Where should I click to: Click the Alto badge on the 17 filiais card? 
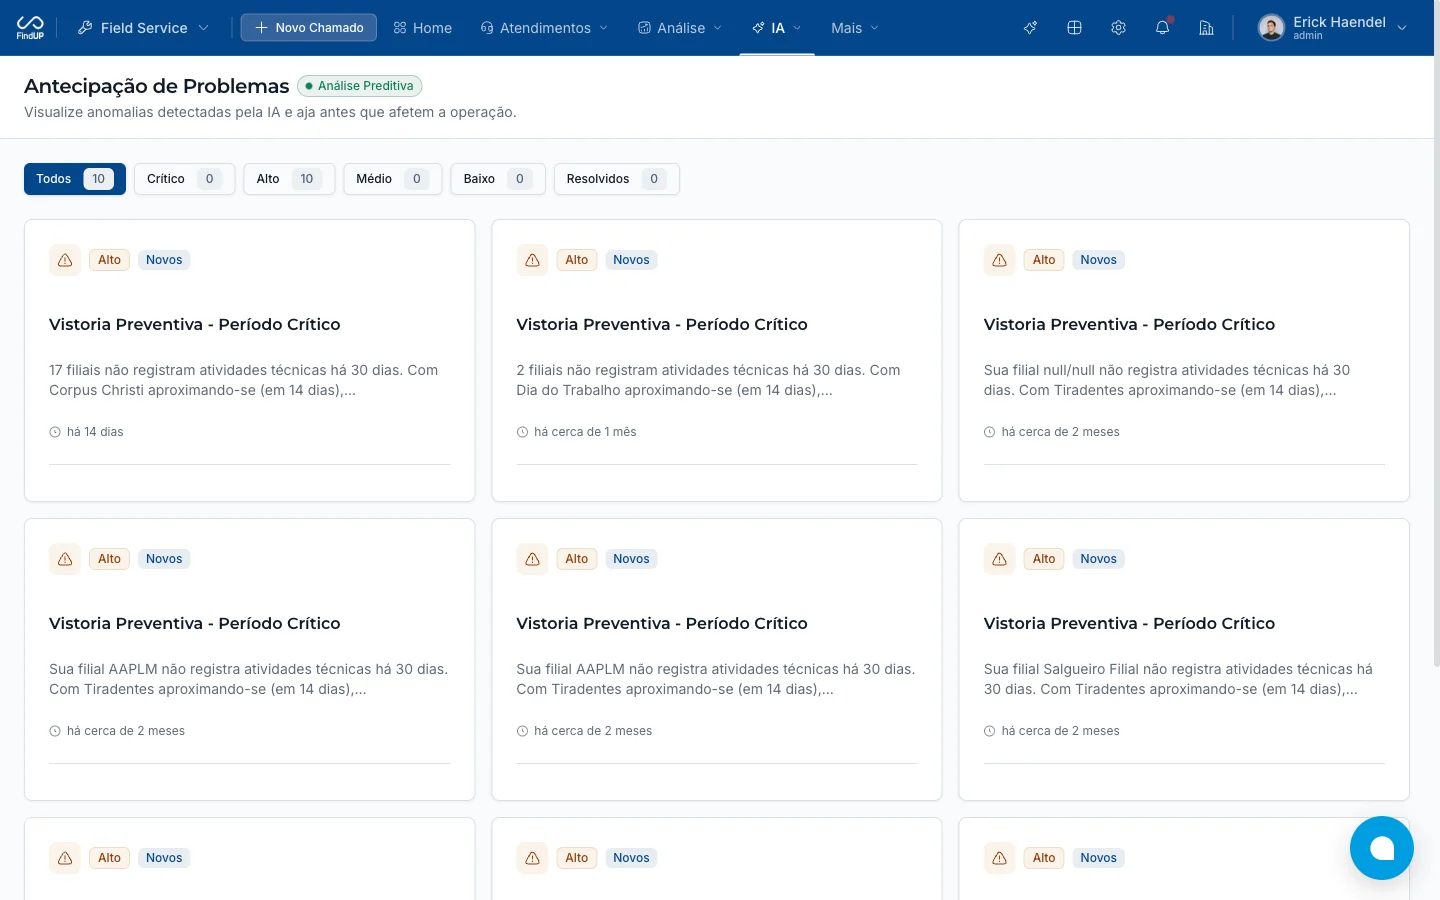tap(110, 260)
